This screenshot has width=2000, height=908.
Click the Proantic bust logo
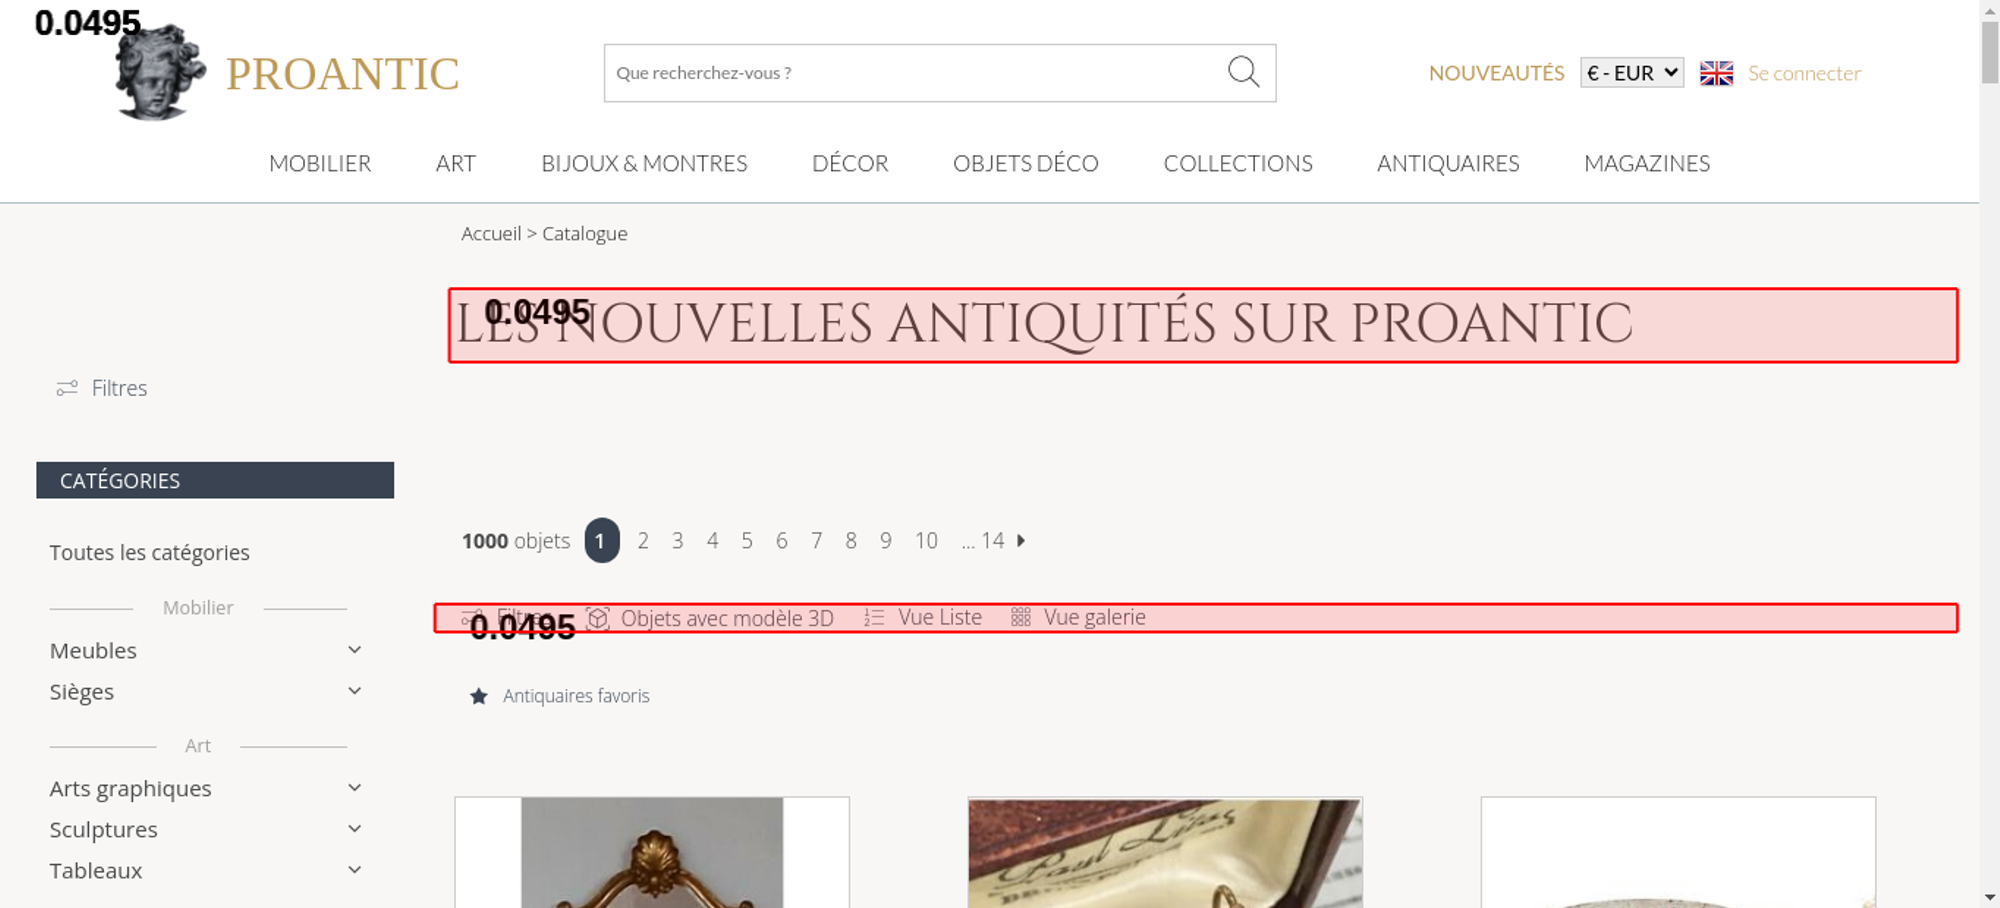(x=159, y=74)
